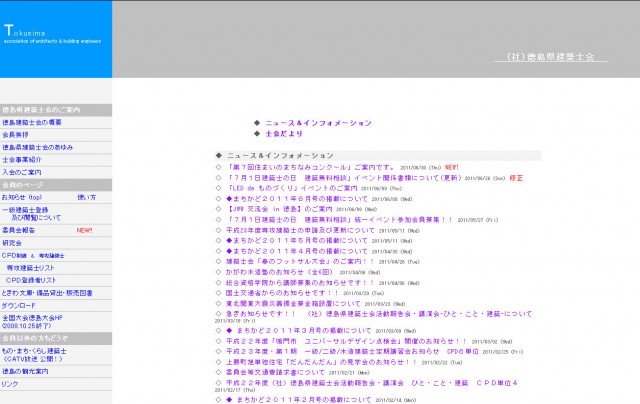Open 研究会 sidebar item
The width and height of the screenshot is (640, 404).
pyautogui.click(x=12, y=243)
